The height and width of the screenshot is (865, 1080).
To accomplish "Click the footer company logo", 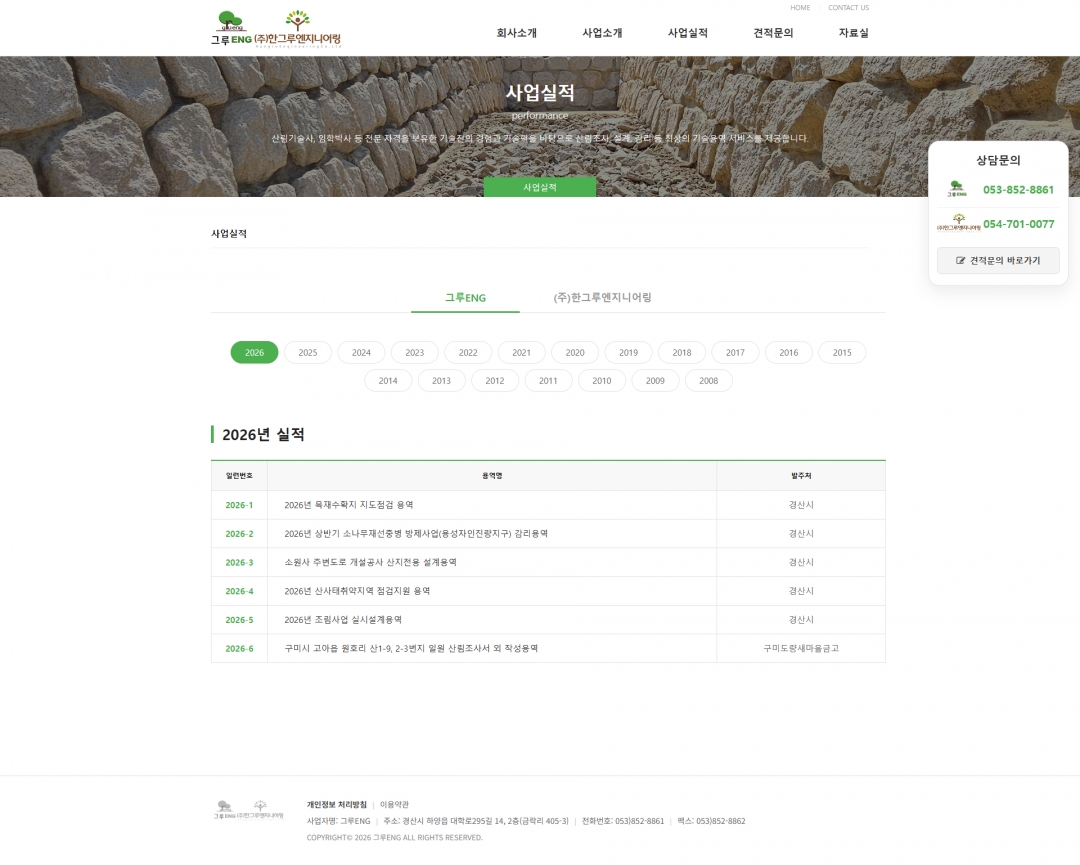I will point(248,810).
